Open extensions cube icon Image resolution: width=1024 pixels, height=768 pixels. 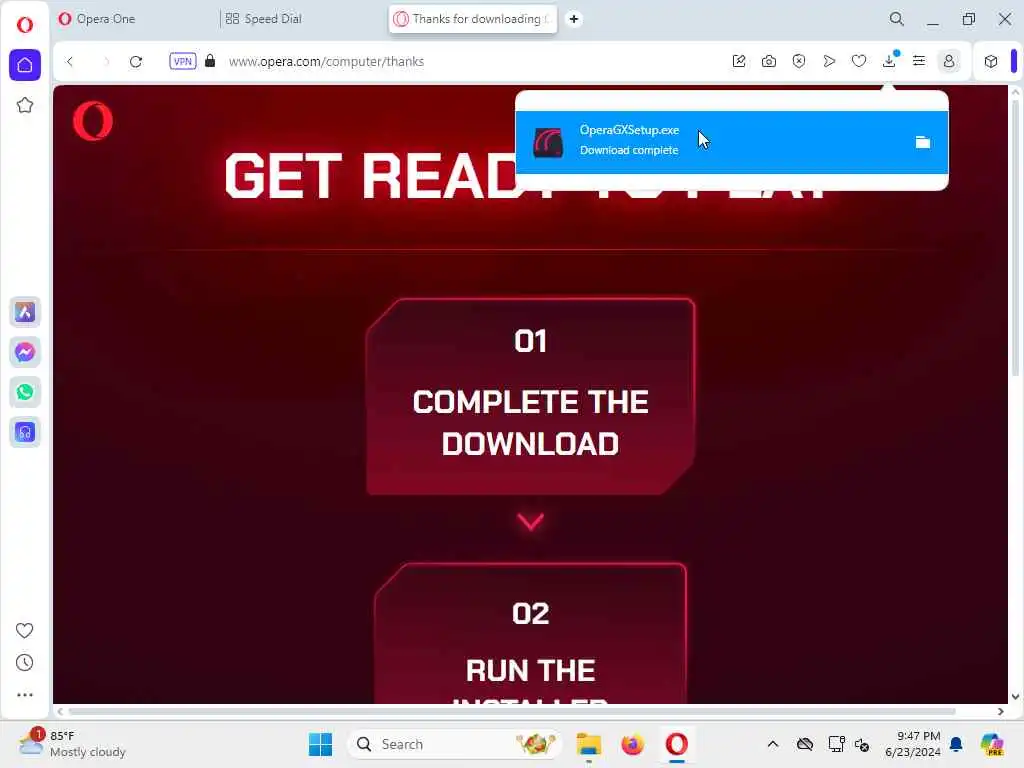point(991,61)
